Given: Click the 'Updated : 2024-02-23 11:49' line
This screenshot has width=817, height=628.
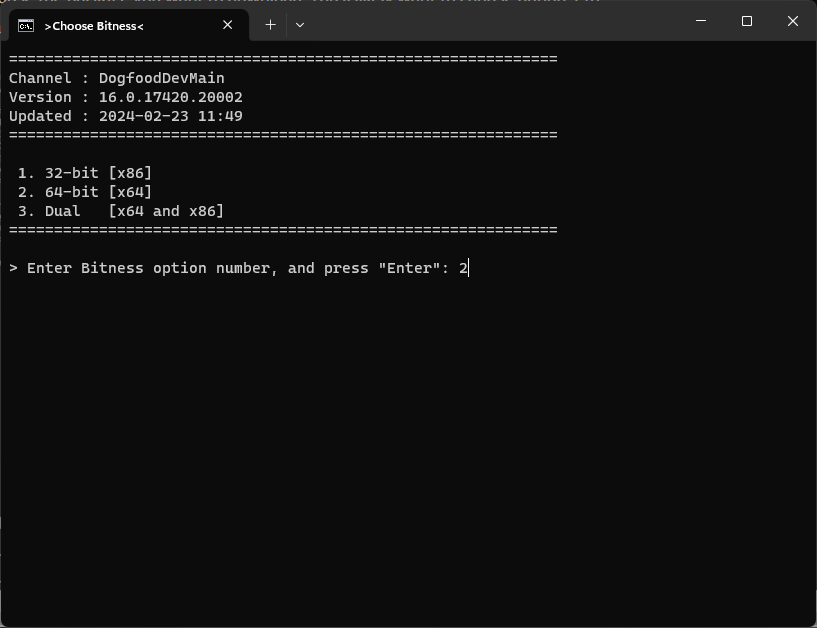Looking at the screenshot, I should click(126, 116).
